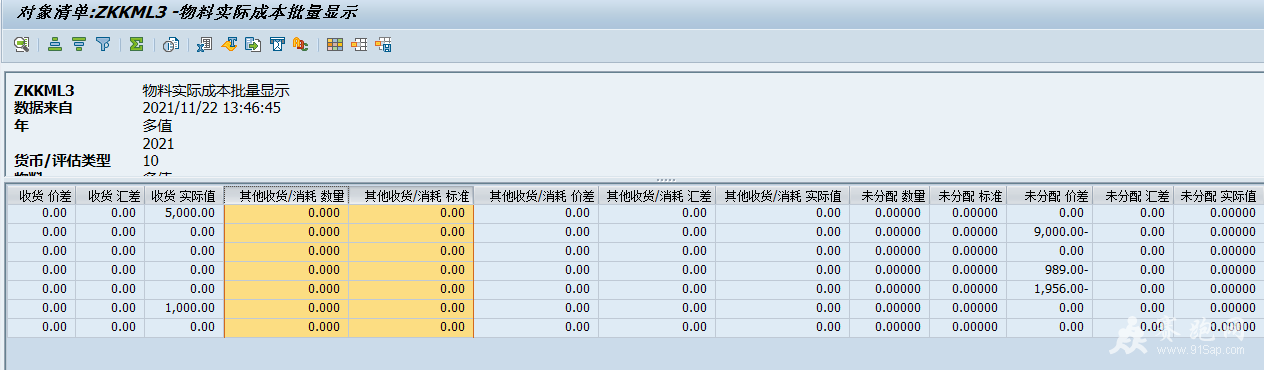The image size is (1264, 370).
Task: Click the year value 2021
Action: 159,143
